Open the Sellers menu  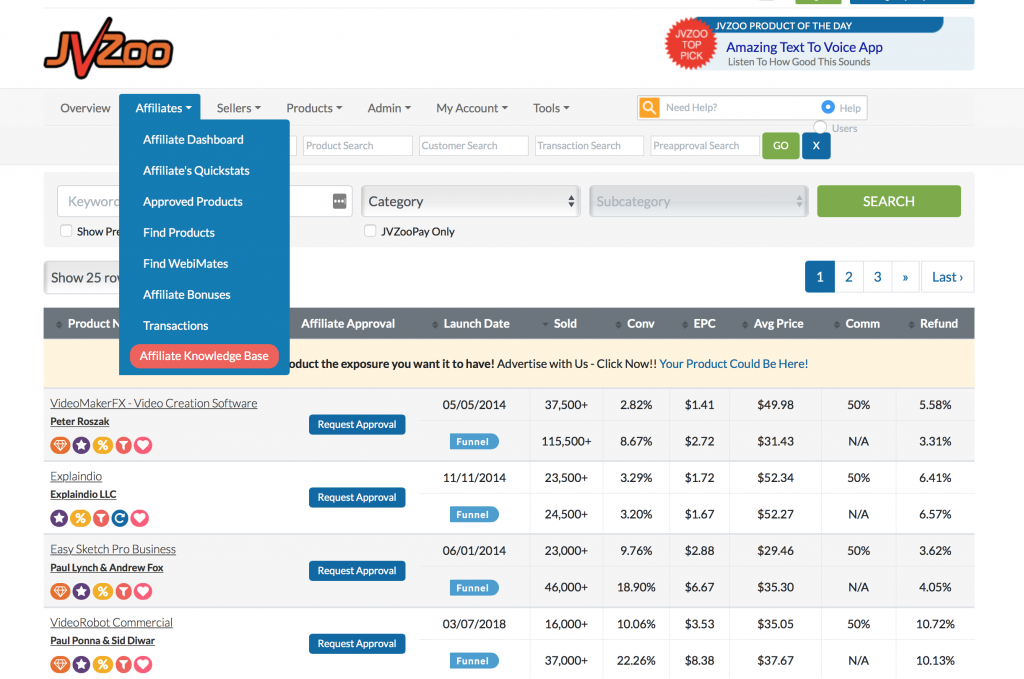pos(238,107)
